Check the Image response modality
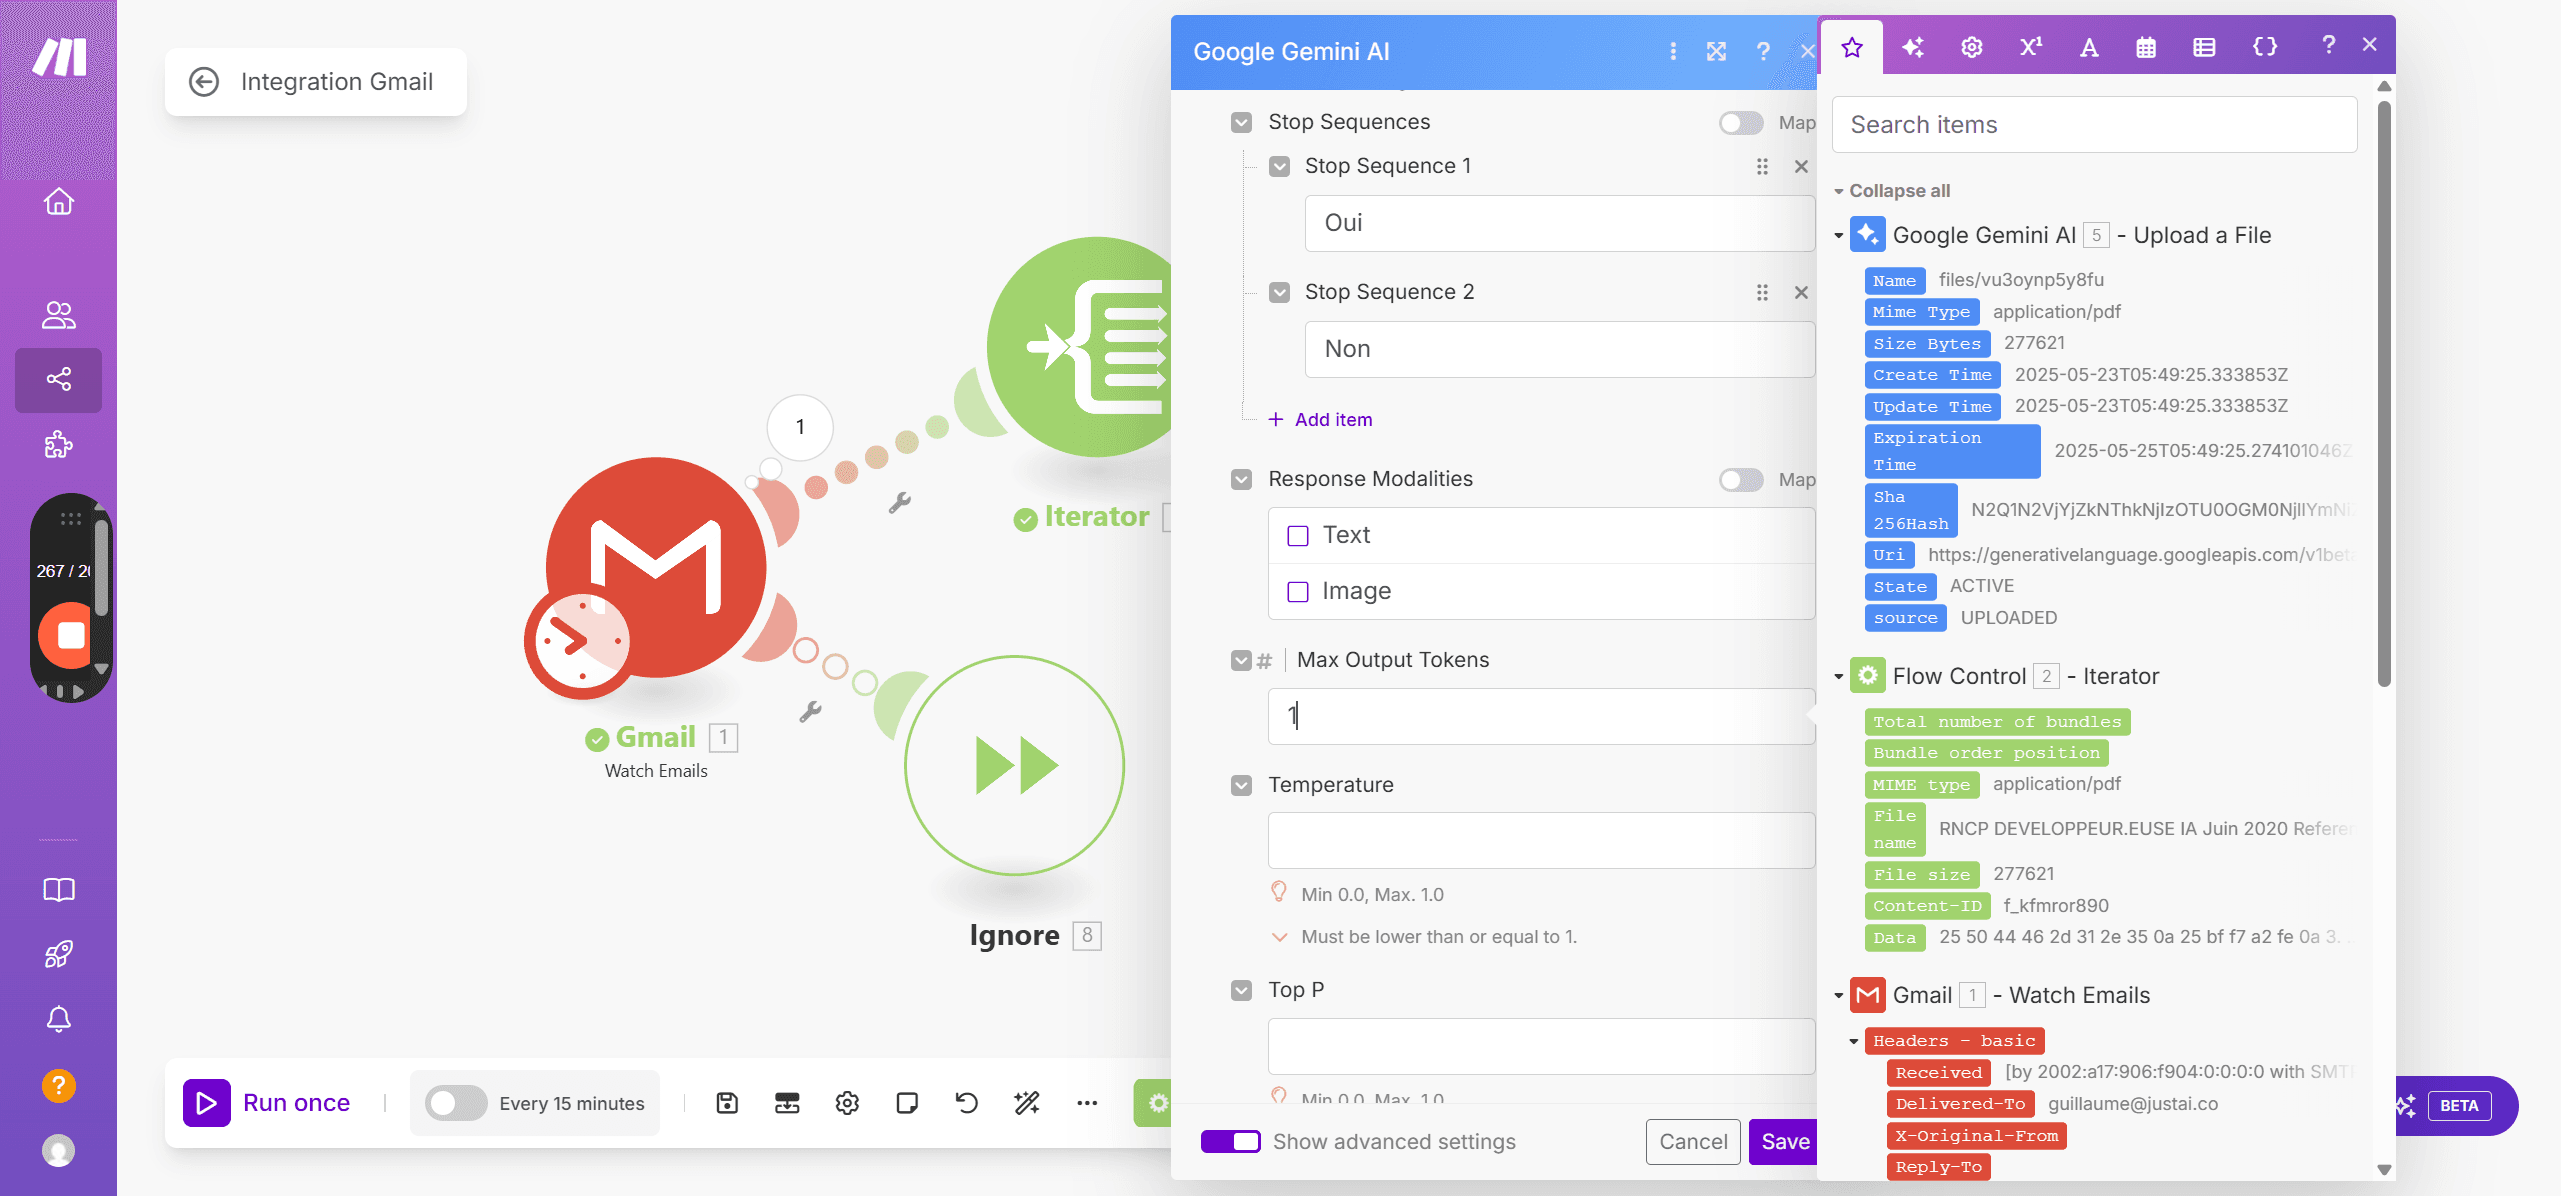 click(1298, 592)
